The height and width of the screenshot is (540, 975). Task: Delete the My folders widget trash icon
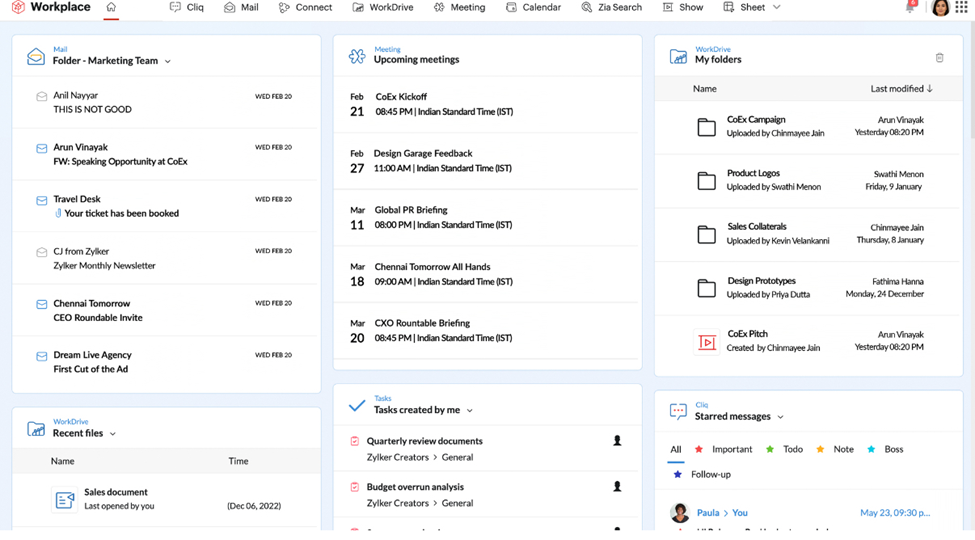point(940,58)
